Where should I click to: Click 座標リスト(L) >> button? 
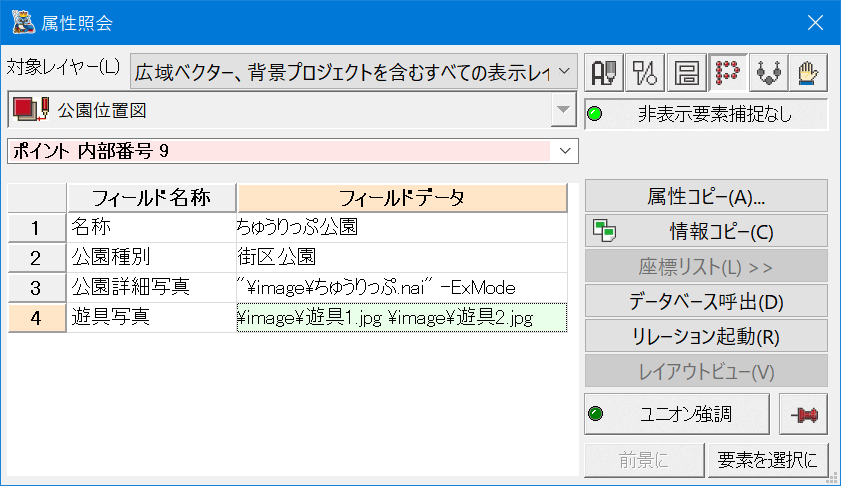tap(706, 267)
